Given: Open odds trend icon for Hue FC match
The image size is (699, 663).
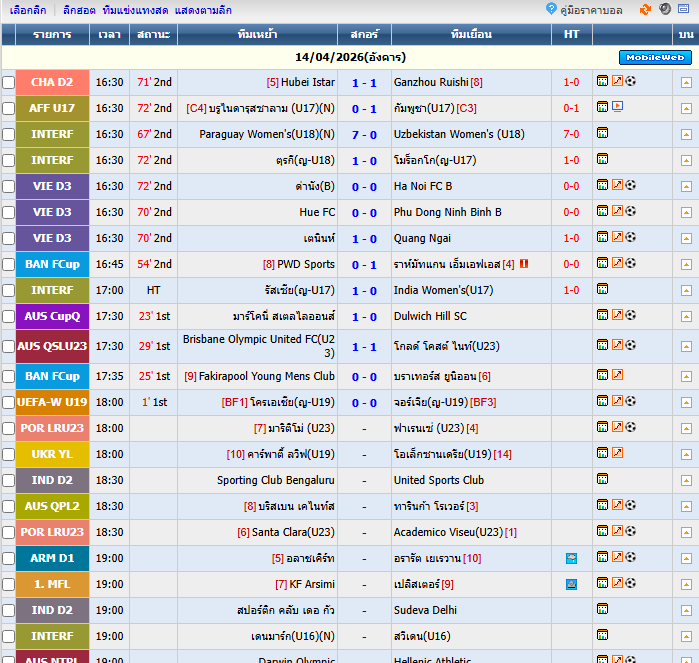Looking at the screenshot, I should tap(617, 212).
